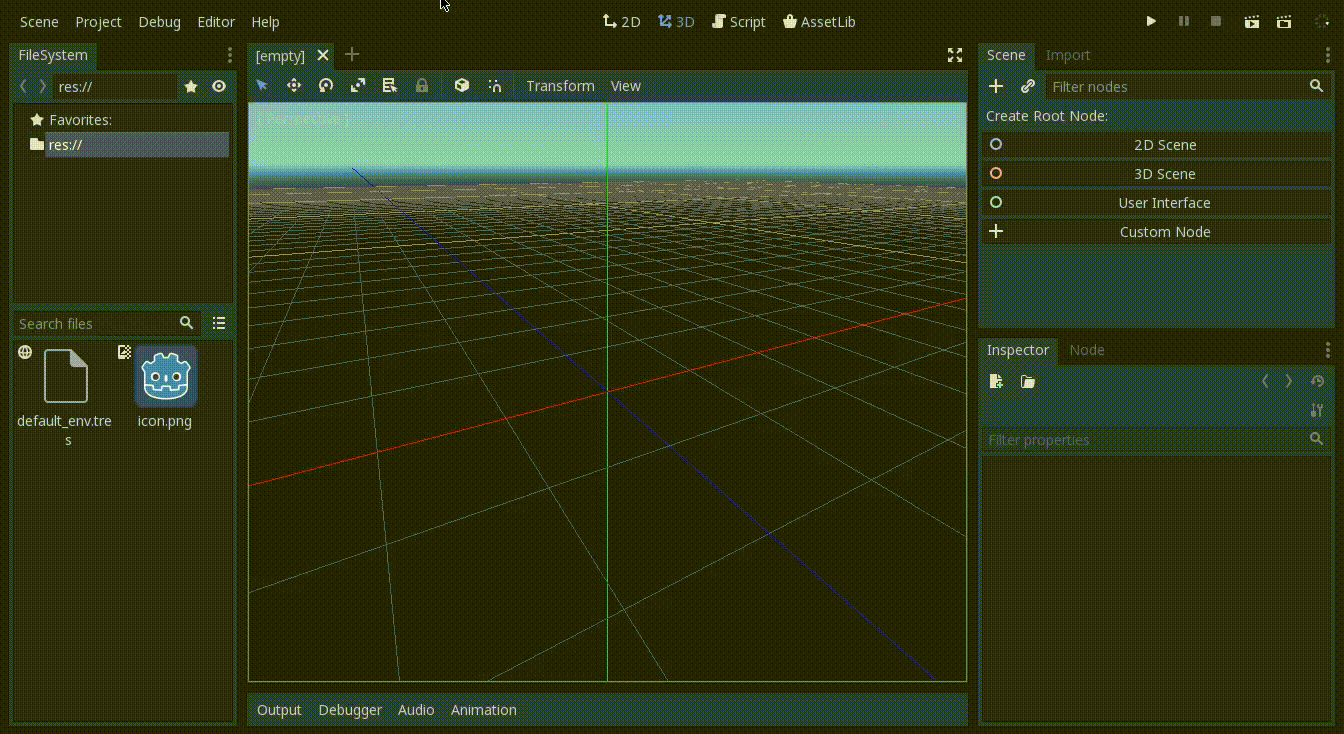The image size is (1344, 734).
Task: Create a 3D Scene root node
Action: (x=1157, y=174)
